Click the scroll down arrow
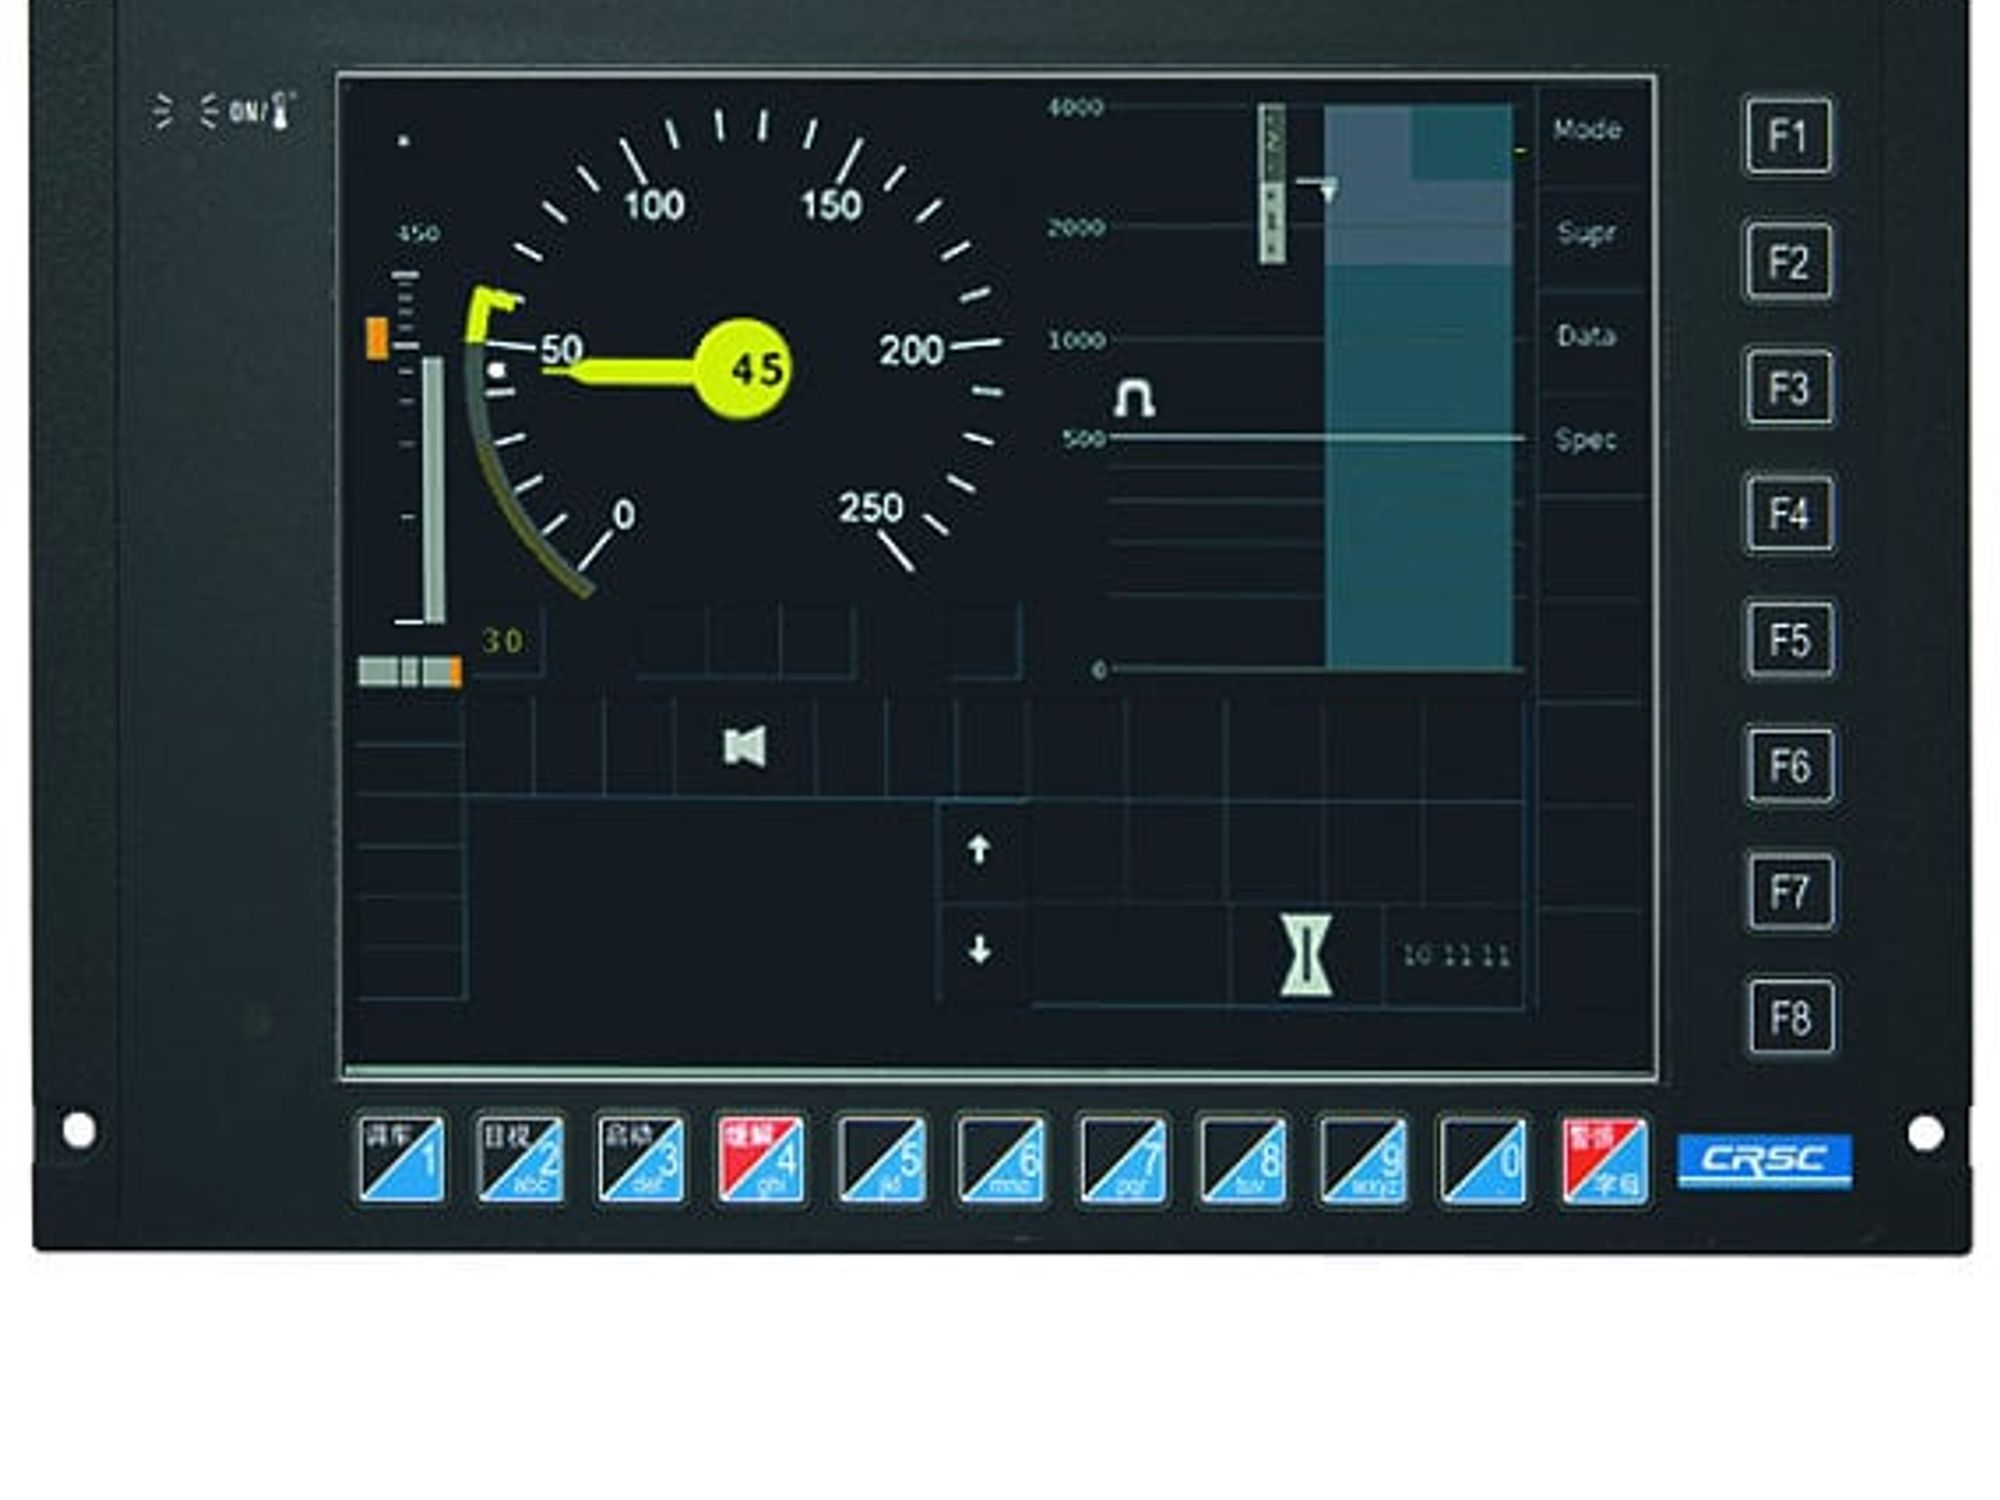 click(x=980, y=950)
